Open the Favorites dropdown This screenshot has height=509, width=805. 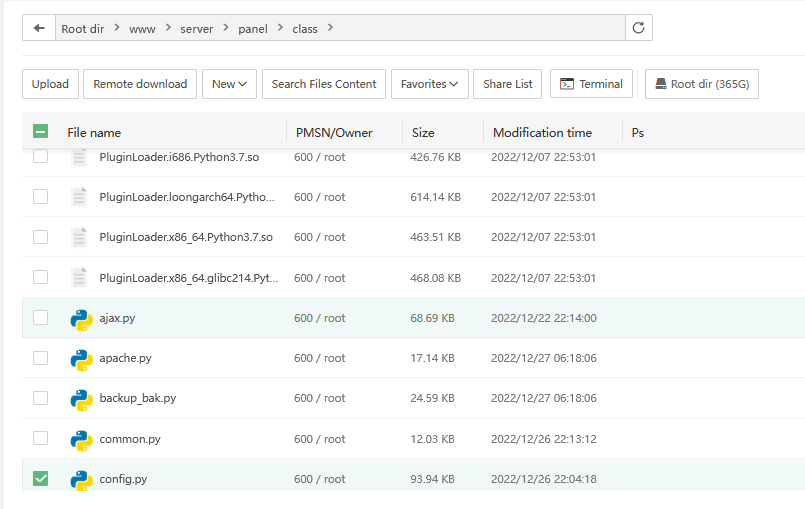coord(429,84)
